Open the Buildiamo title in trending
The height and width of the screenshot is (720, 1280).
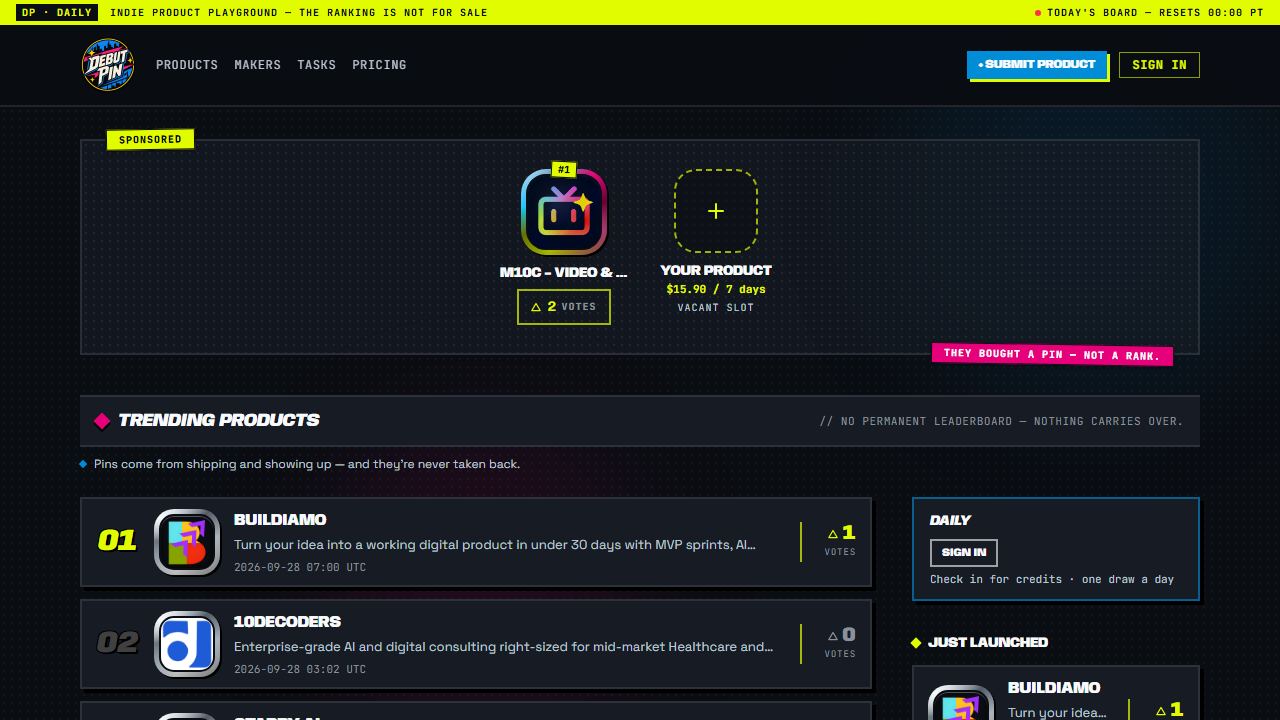280,520
